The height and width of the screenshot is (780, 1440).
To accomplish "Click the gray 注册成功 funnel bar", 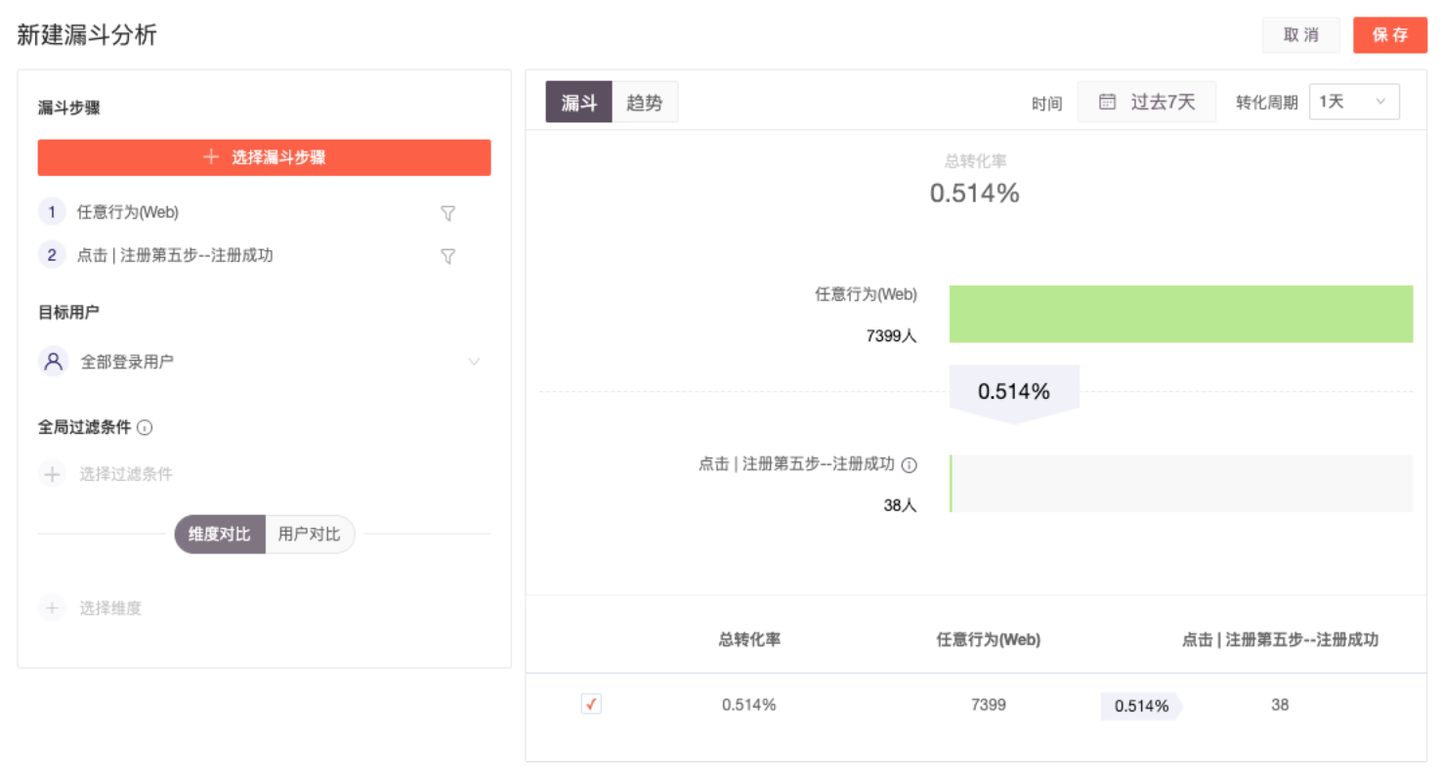I will [1181, 484].
